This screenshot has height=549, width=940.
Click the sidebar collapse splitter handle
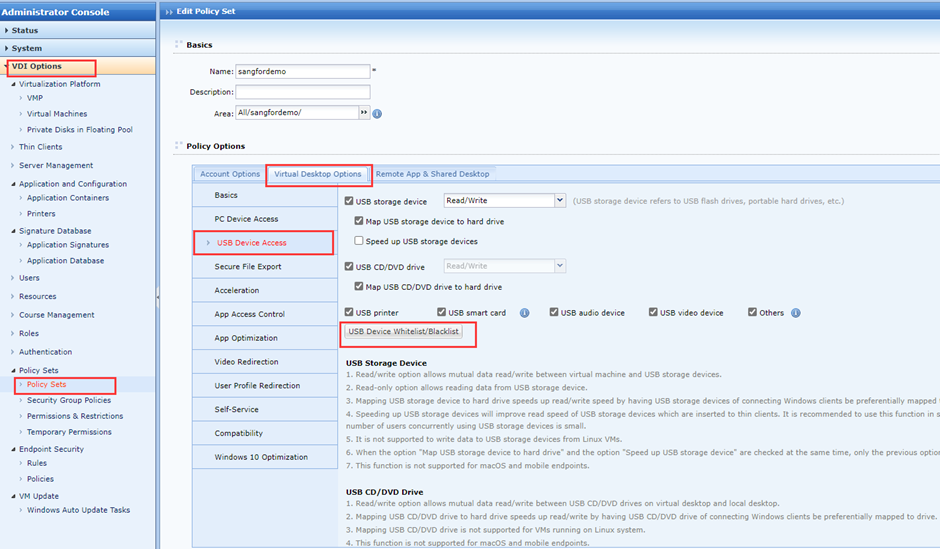click(x=158, y=297)
